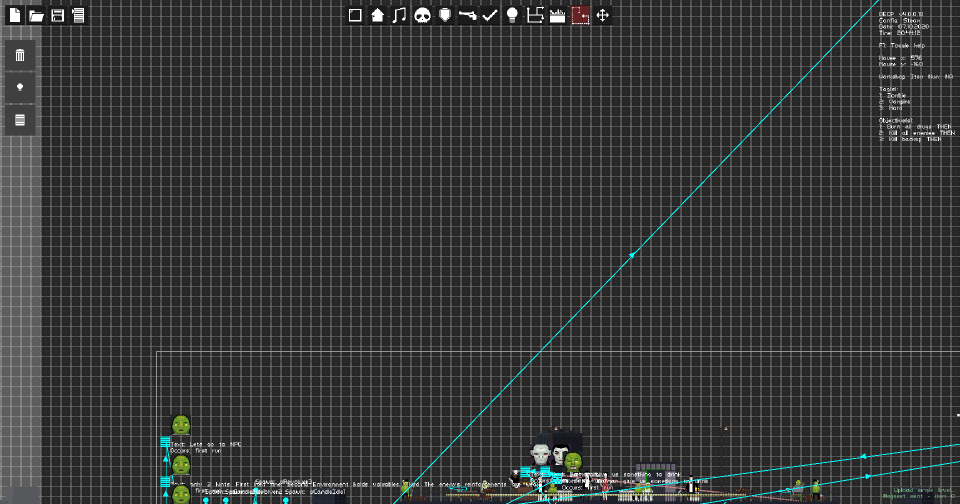Open the document list icon beside Save

(x=78, y=15)
